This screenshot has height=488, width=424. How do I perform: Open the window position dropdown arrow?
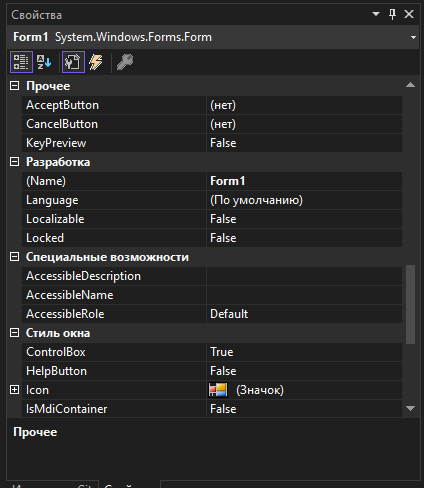click(x=376, y=14)
